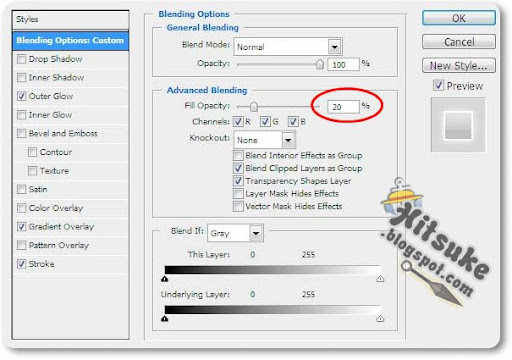Tick the Bevel and Emboss checkbox

[21, 133]
